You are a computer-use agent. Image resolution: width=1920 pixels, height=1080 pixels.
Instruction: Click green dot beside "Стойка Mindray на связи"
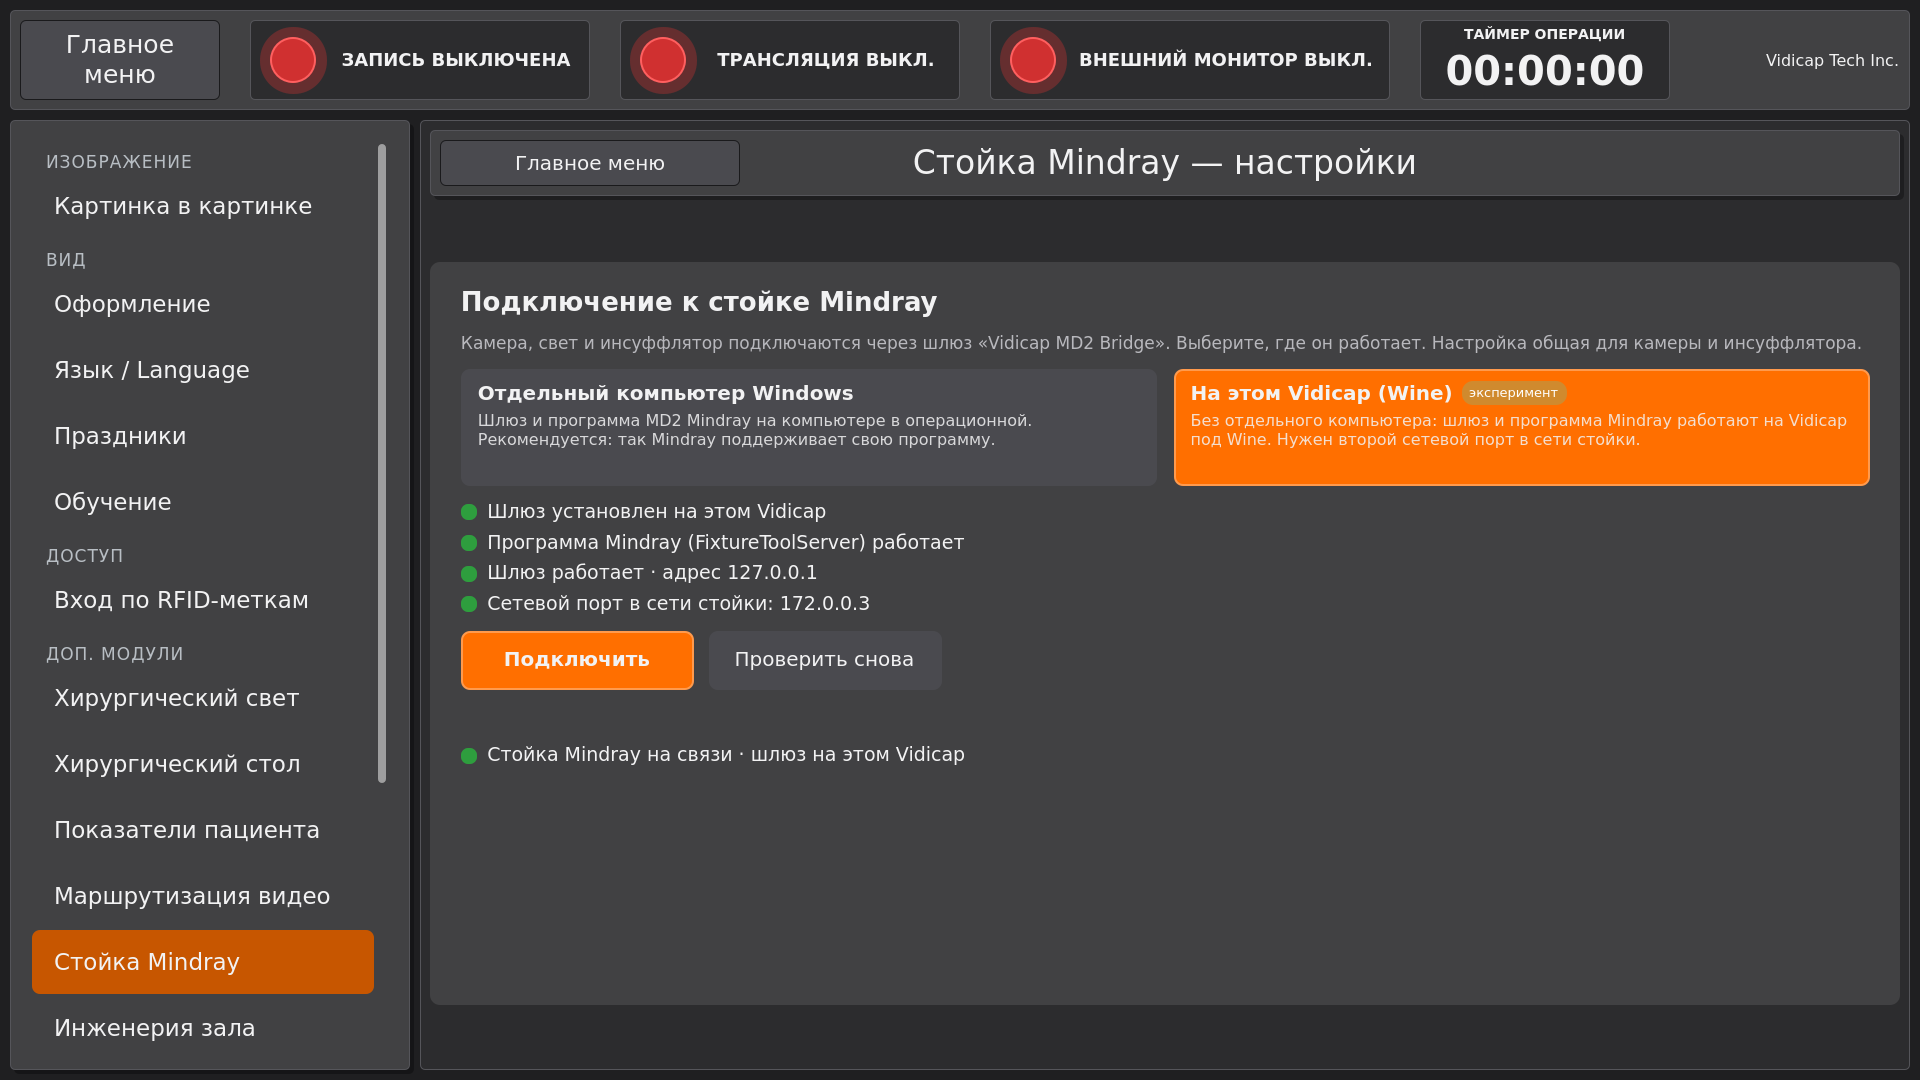coord(469,756)
